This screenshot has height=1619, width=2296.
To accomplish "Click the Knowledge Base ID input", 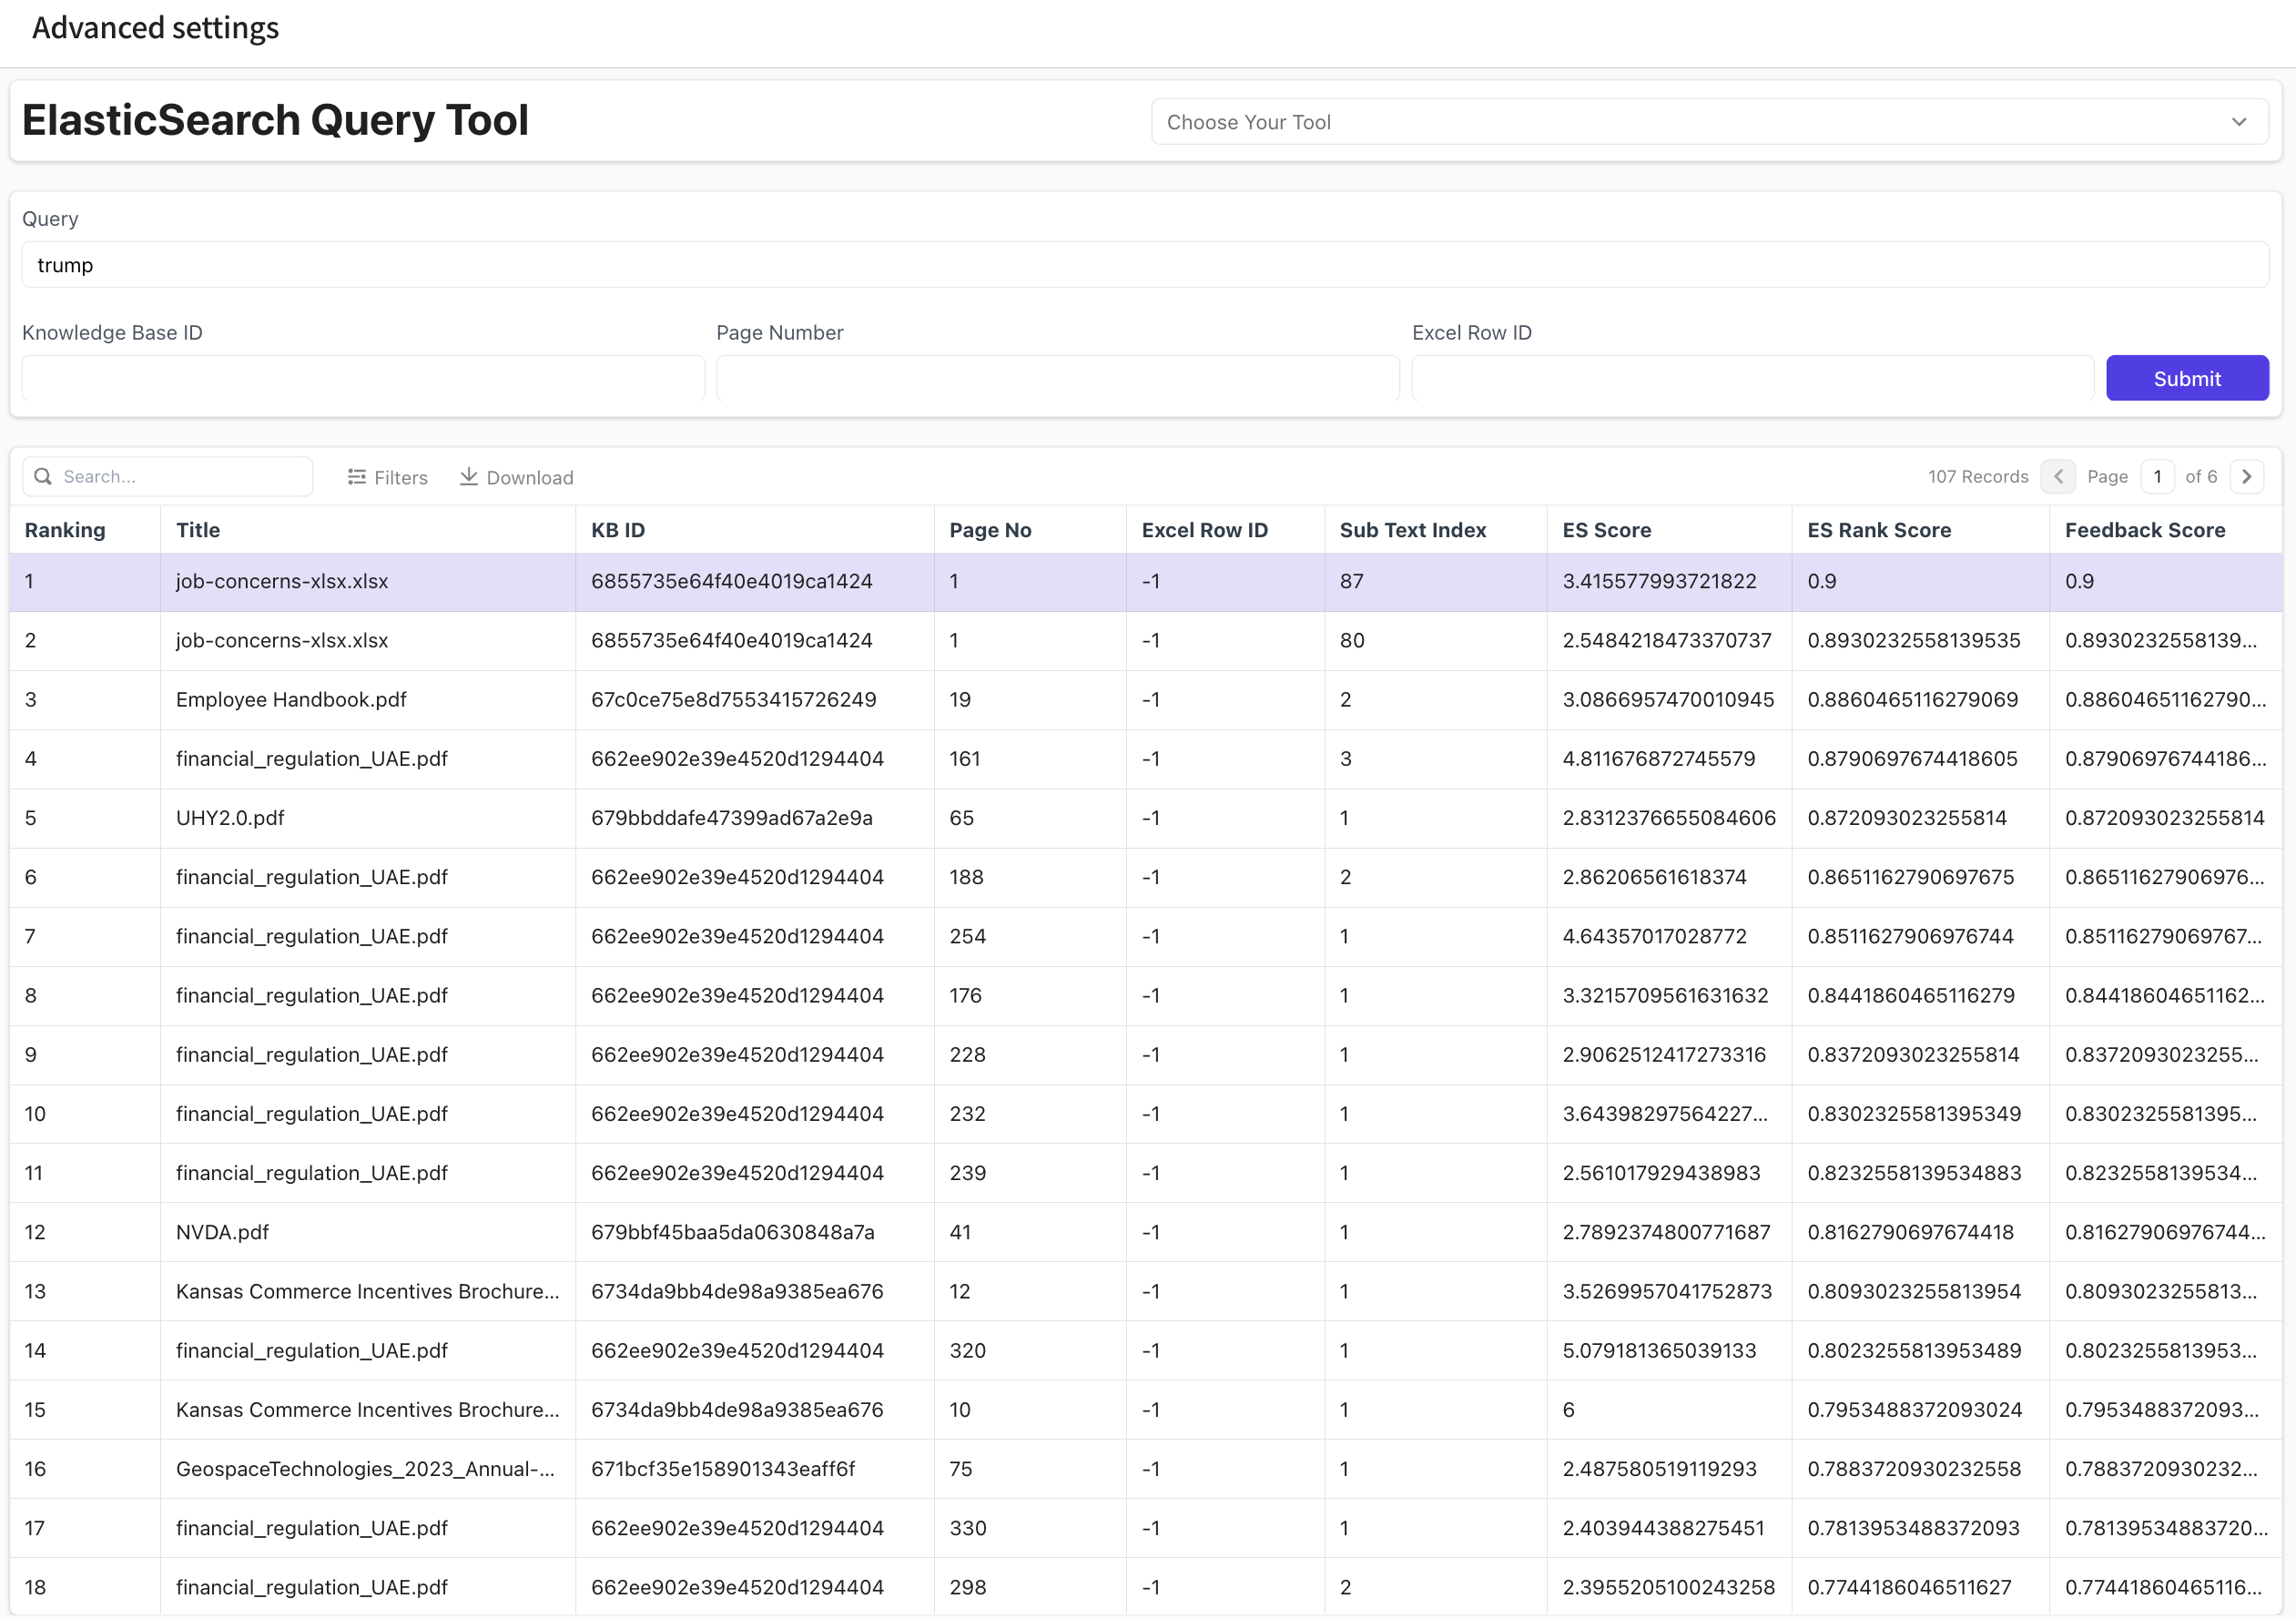I will [x=363, y=378].
